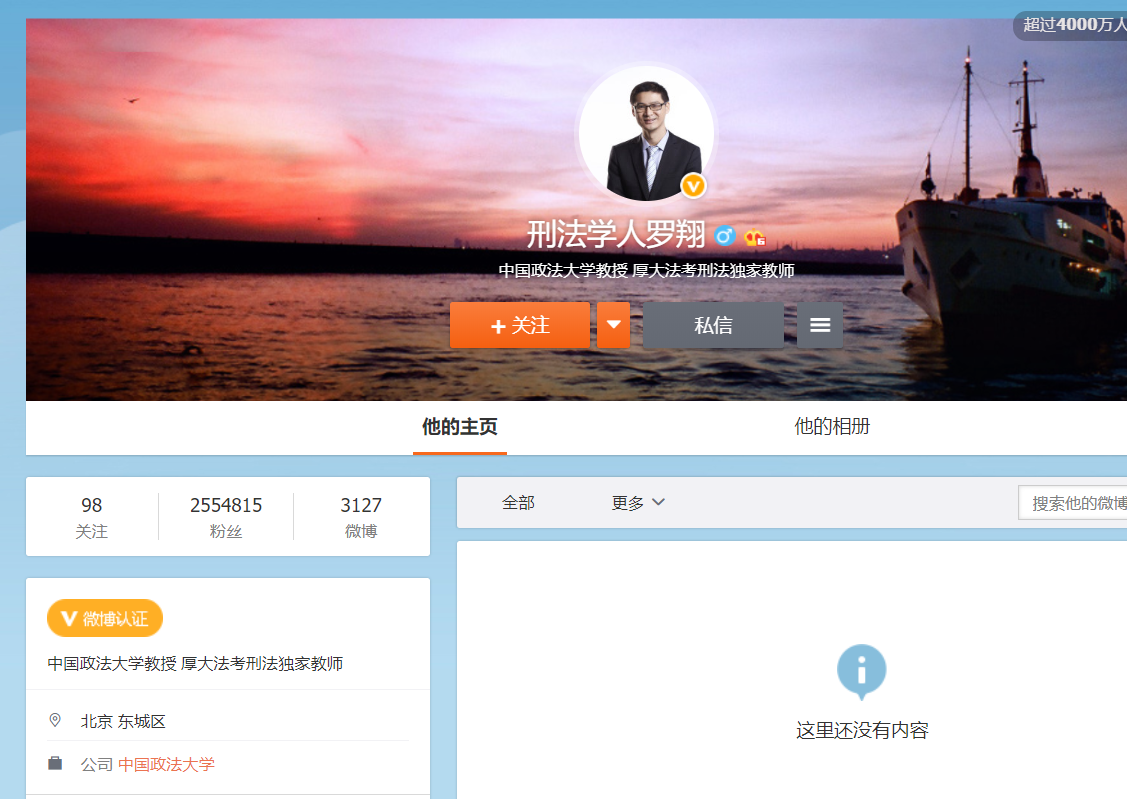Image resolution: width=1127 pixels, height=799 pixels.
Task: Click the blue info icon in empty feed
Action: point(861,668)
